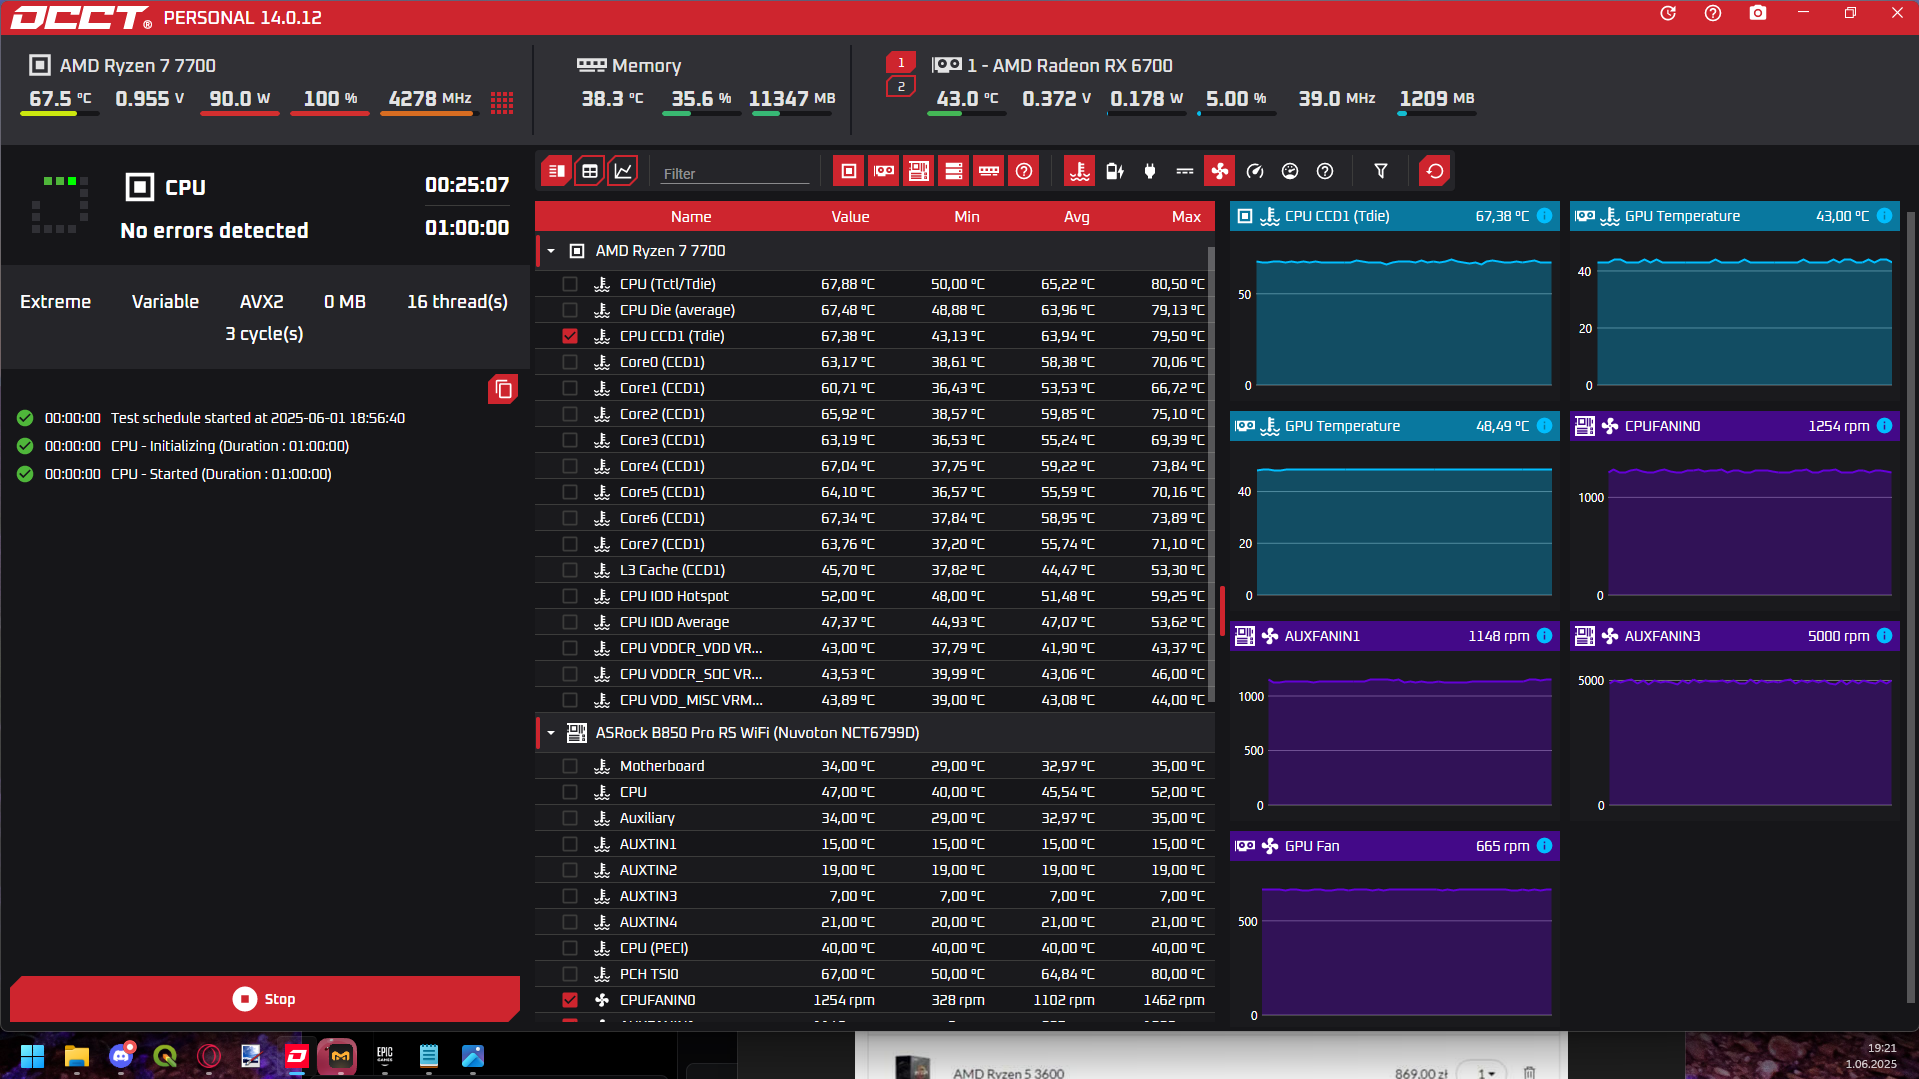Image resolution: width=1919 pixels, height=1079 pixels.
Task: Toggle the motherboard sensors filter icon
Action: 919,171
